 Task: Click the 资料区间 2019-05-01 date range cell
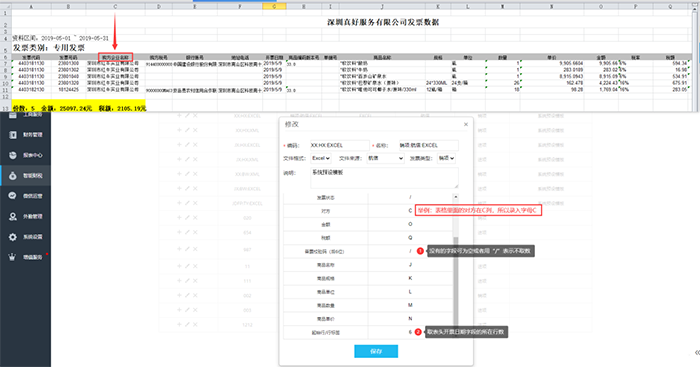(x=60, y=38)
